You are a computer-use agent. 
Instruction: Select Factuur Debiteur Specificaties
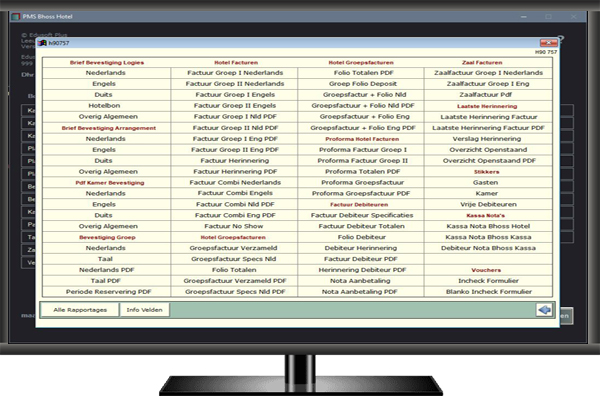tap(361, 215)
